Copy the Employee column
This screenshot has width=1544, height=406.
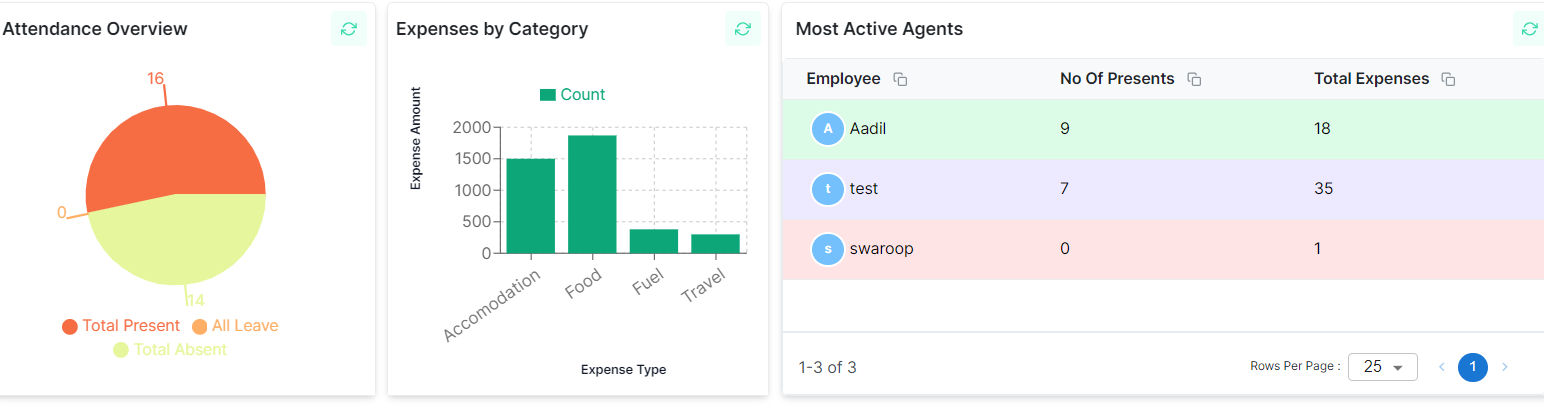coord(900,79)
